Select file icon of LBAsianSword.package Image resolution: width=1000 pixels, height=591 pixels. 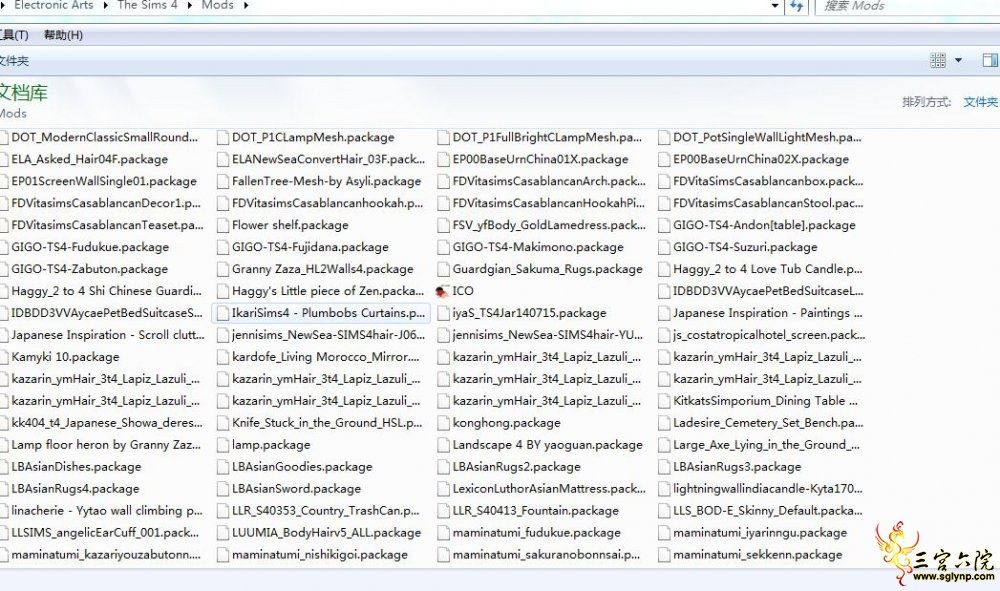(x=223, y=489)
